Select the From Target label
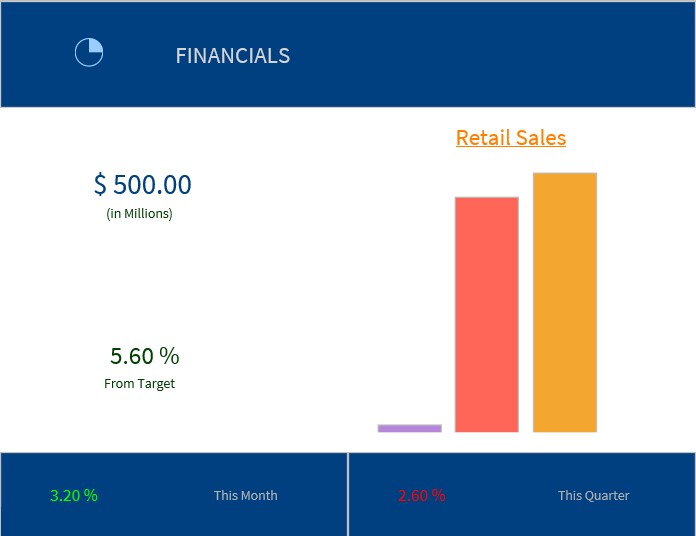 (x=139, y=384)
